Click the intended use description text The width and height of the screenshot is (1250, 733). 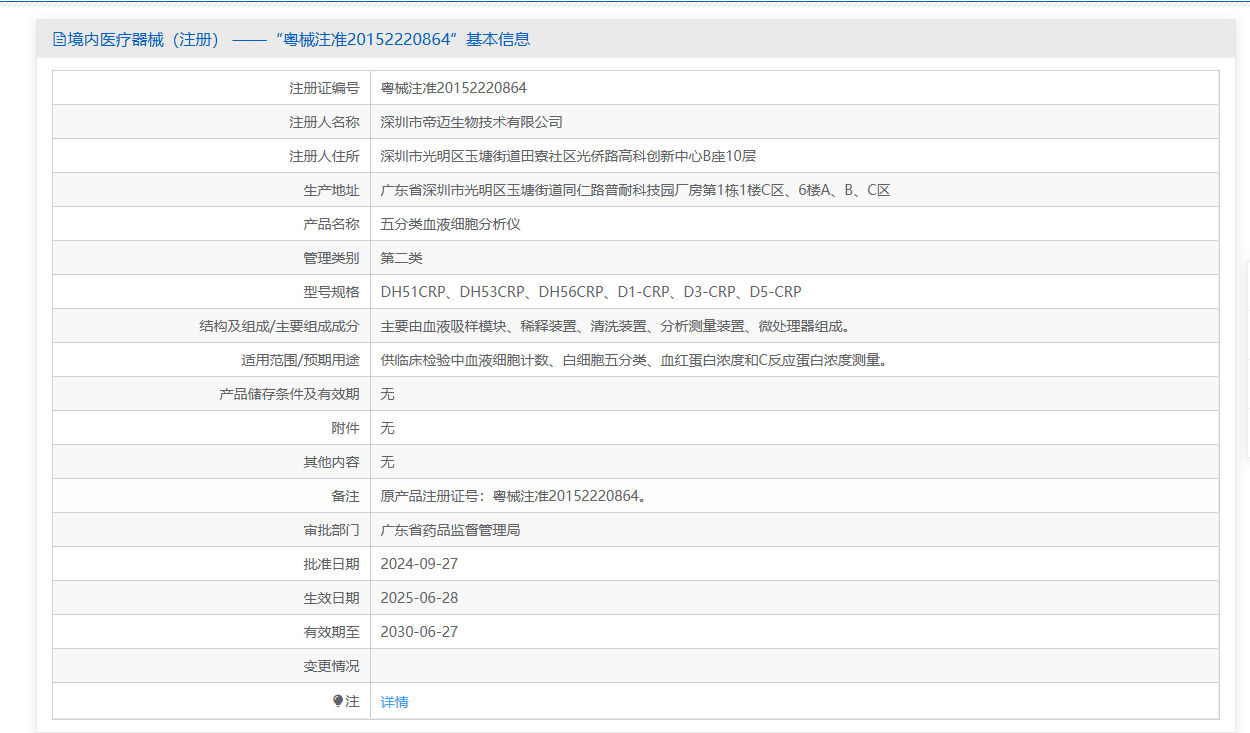pyautogui.click(x=633, y=360)
